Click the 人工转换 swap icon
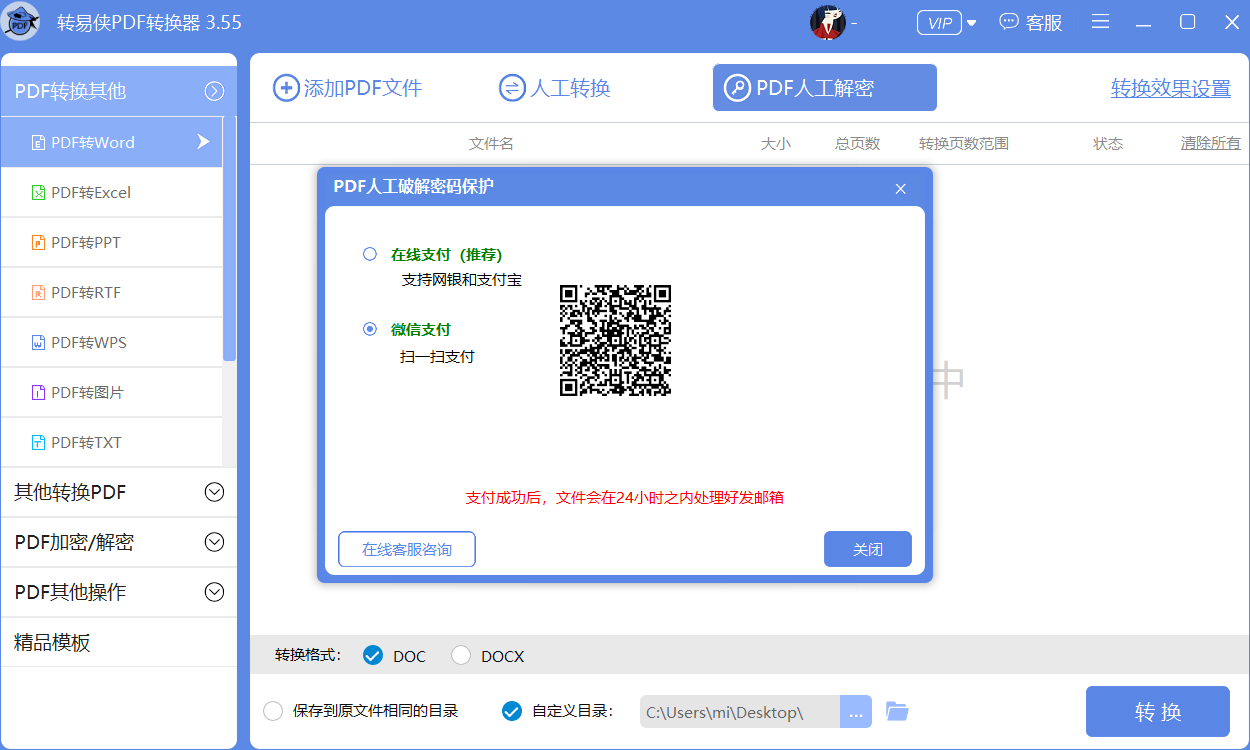The height and width of the screenshot is (750, 1250). tap(512, 88)
